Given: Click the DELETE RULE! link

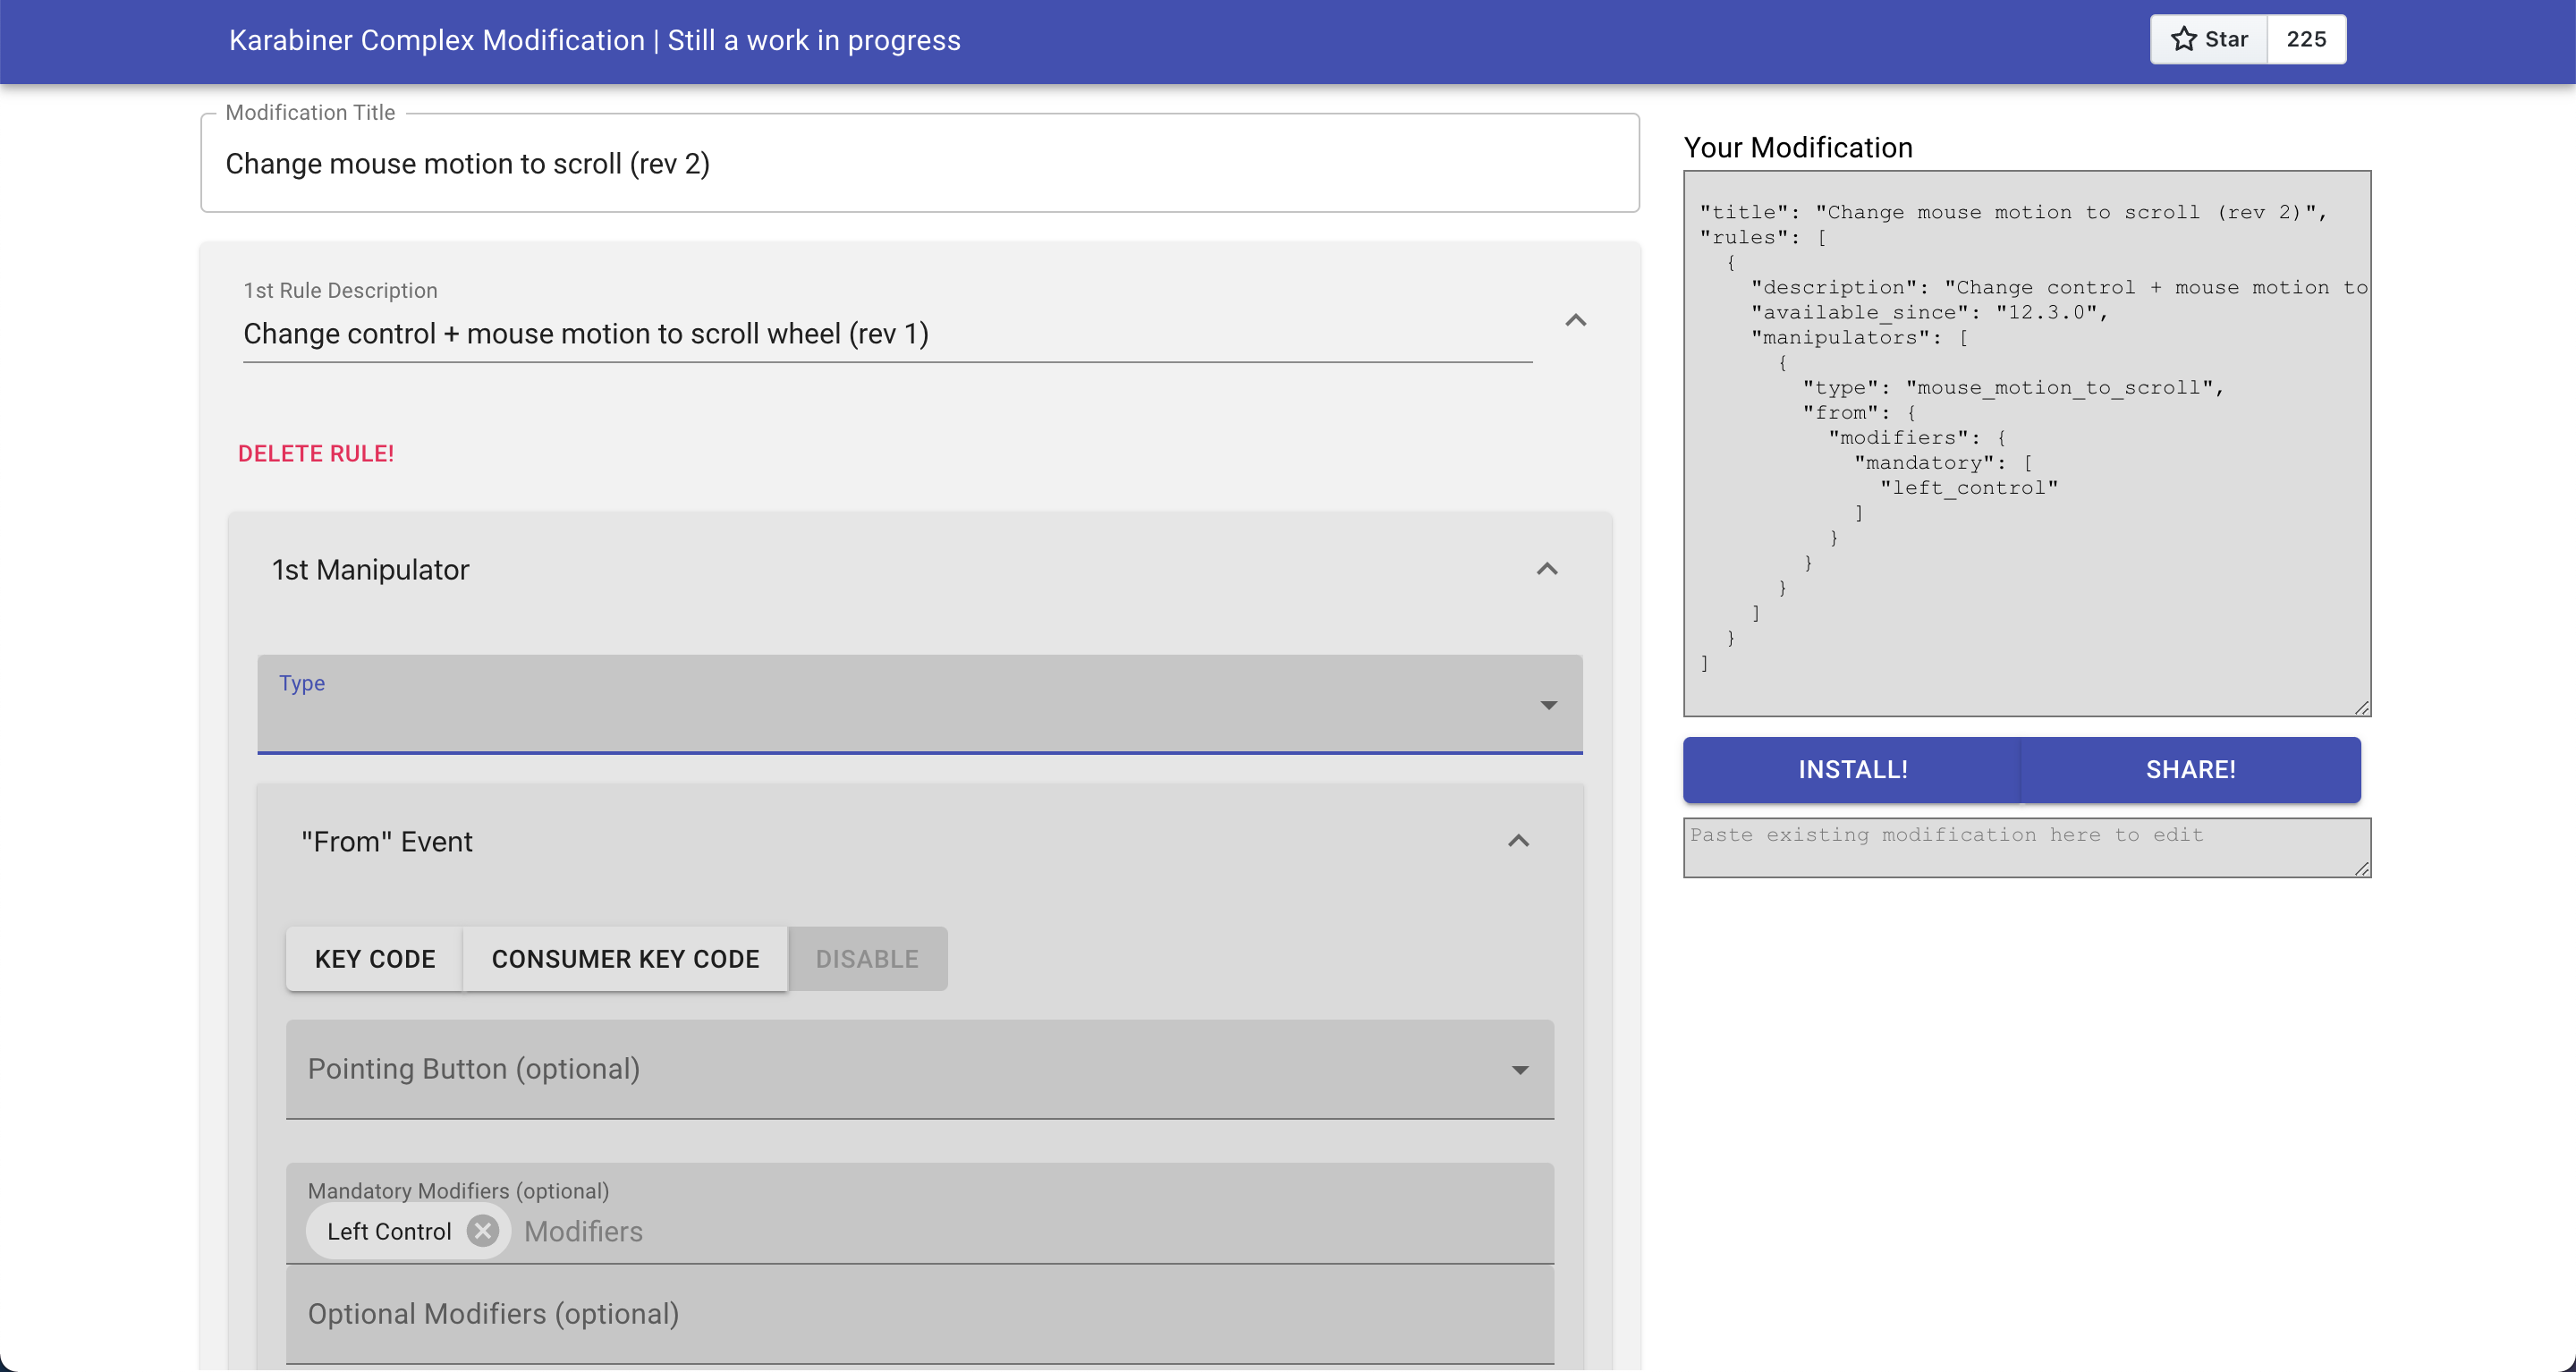Looking at the screenshot, I should (315, 452).
